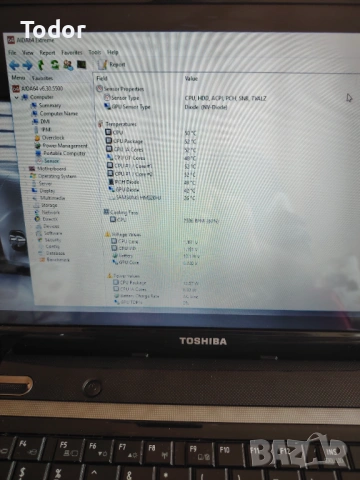Screen dimensions: 360x480
Task: Click the DirectX icon in tree
Action: (x=37, y=219)
